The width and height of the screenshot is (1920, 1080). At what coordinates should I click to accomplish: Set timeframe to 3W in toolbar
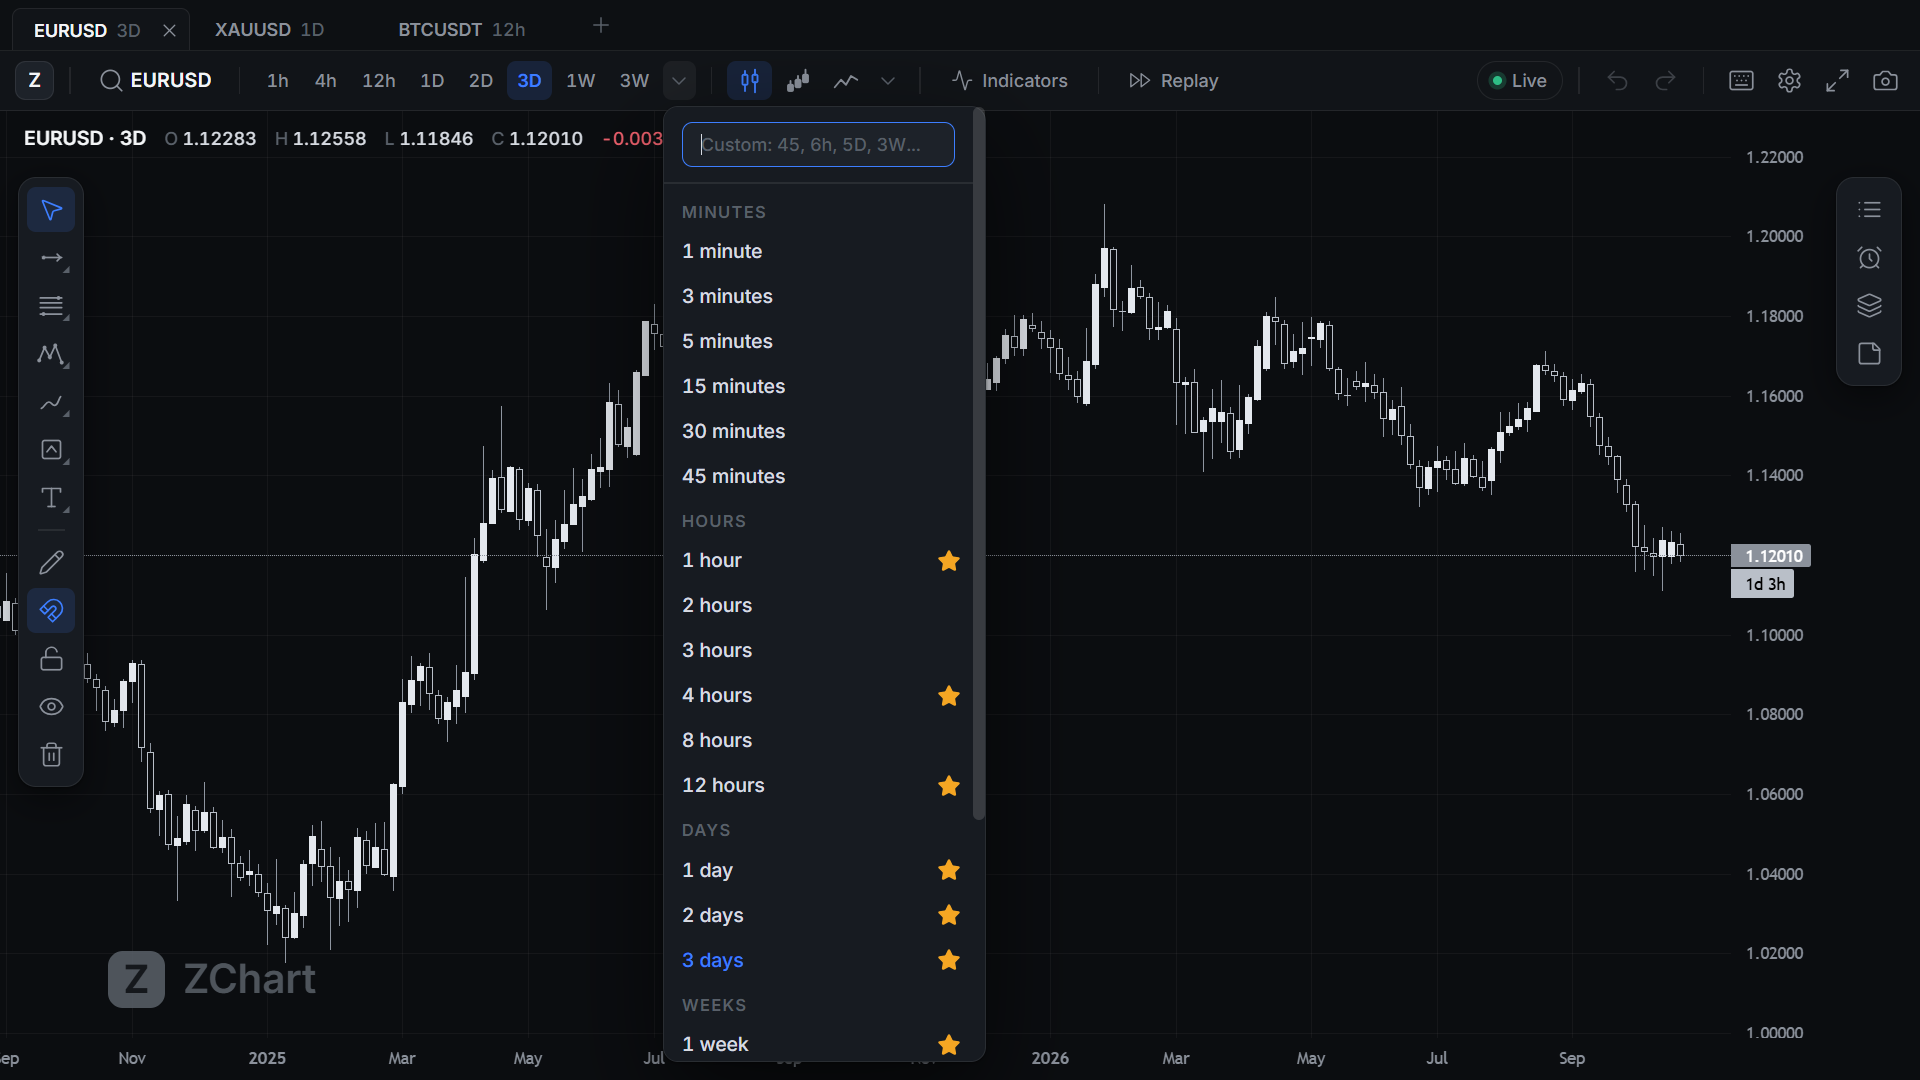634,80
